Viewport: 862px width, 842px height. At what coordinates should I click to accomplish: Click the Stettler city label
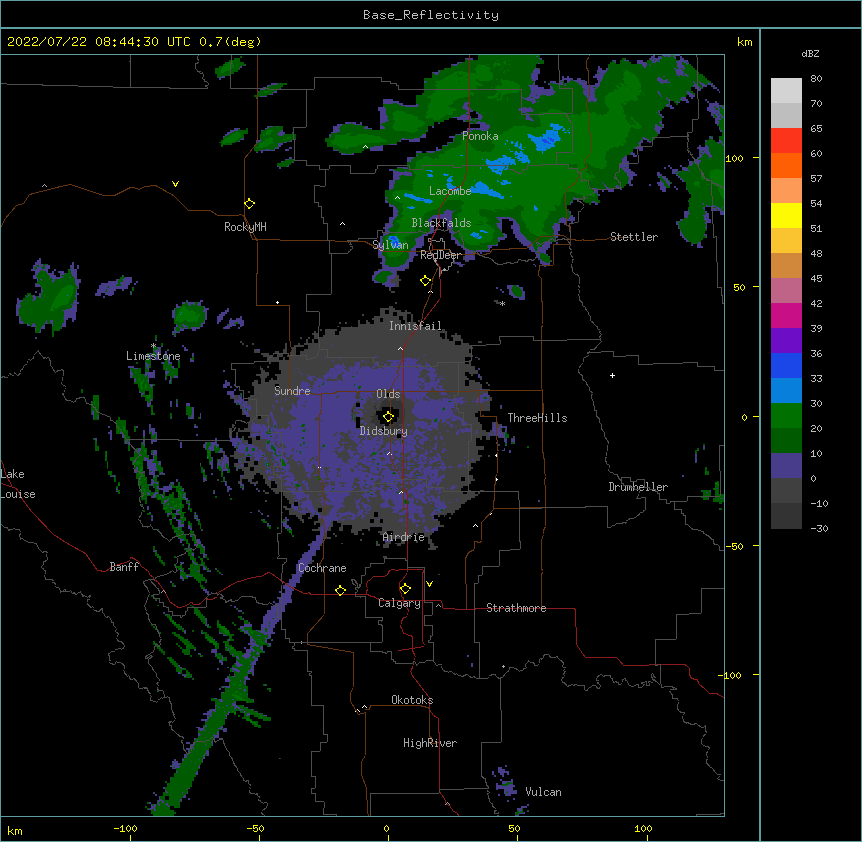pos(634,237)
